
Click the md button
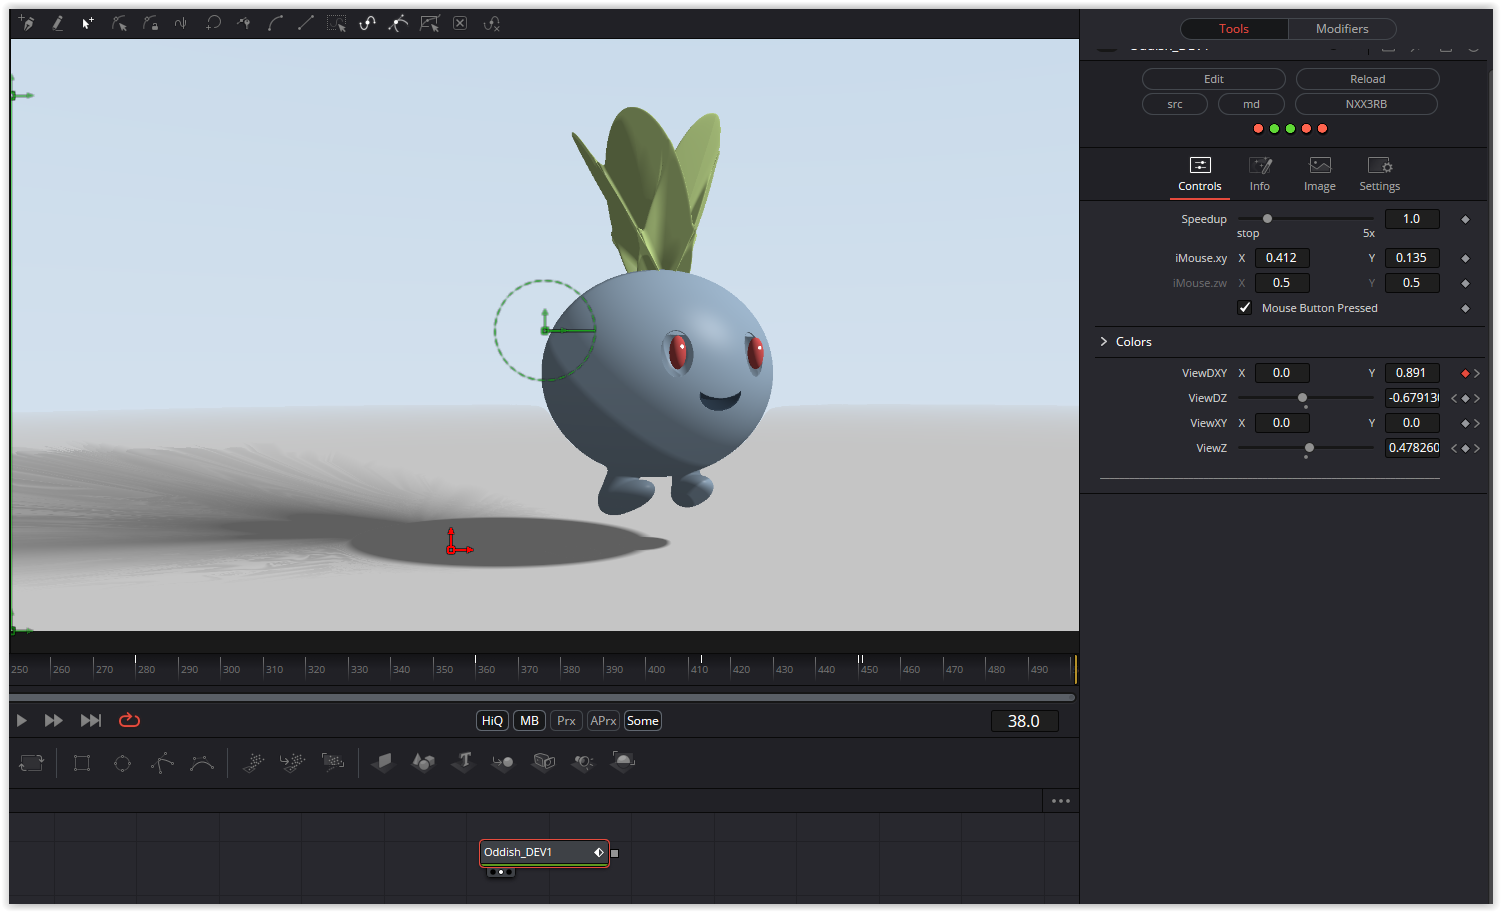pos(1251,104)
